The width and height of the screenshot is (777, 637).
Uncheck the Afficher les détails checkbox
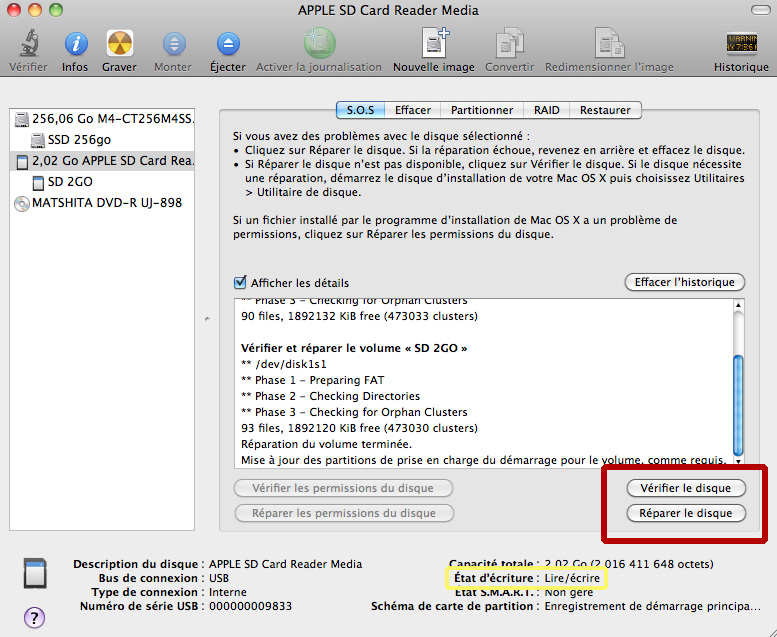point(240,283)
